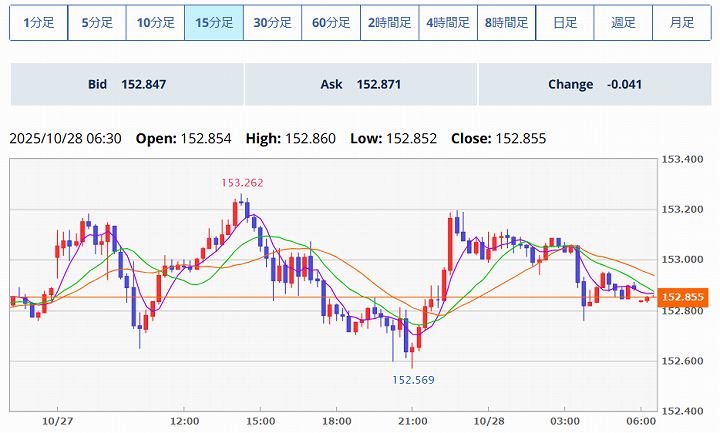Select the 2時間足 timeframe
Viewport: 720px width, 433px height.
tap(389, 22)
